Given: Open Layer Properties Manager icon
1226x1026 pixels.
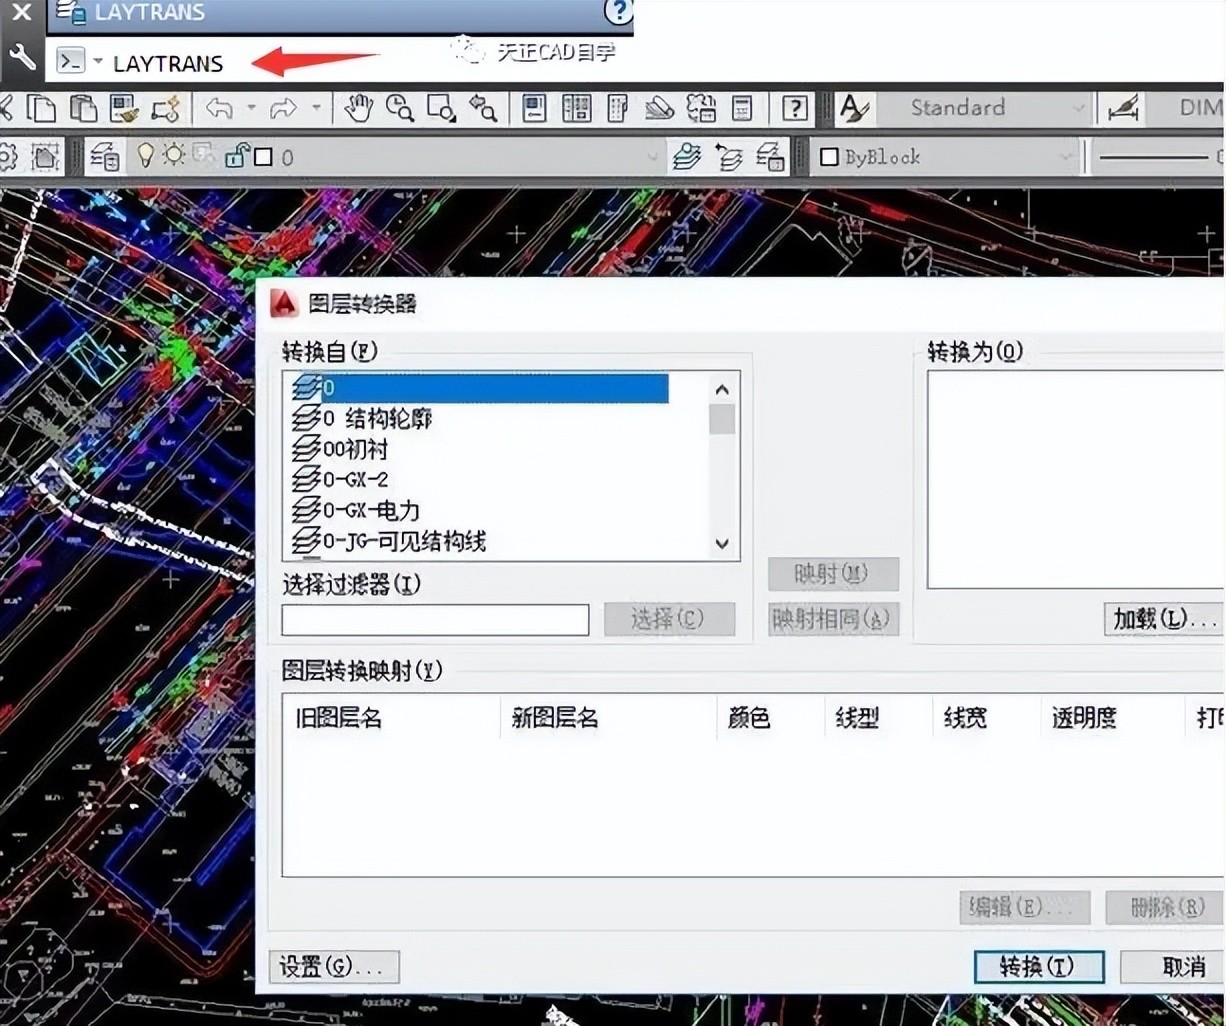Looking at the screenshot, I should 105,157.
